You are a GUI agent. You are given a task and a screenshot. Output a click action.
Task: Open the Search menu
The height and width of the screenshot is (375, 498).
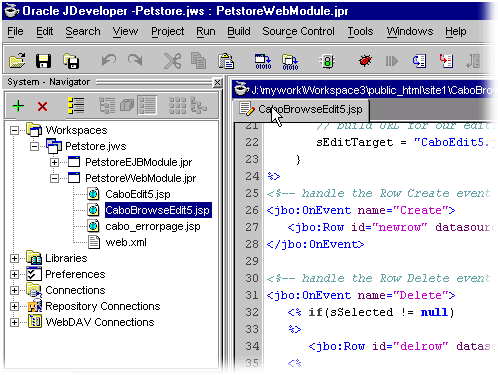tap(83, 31)
